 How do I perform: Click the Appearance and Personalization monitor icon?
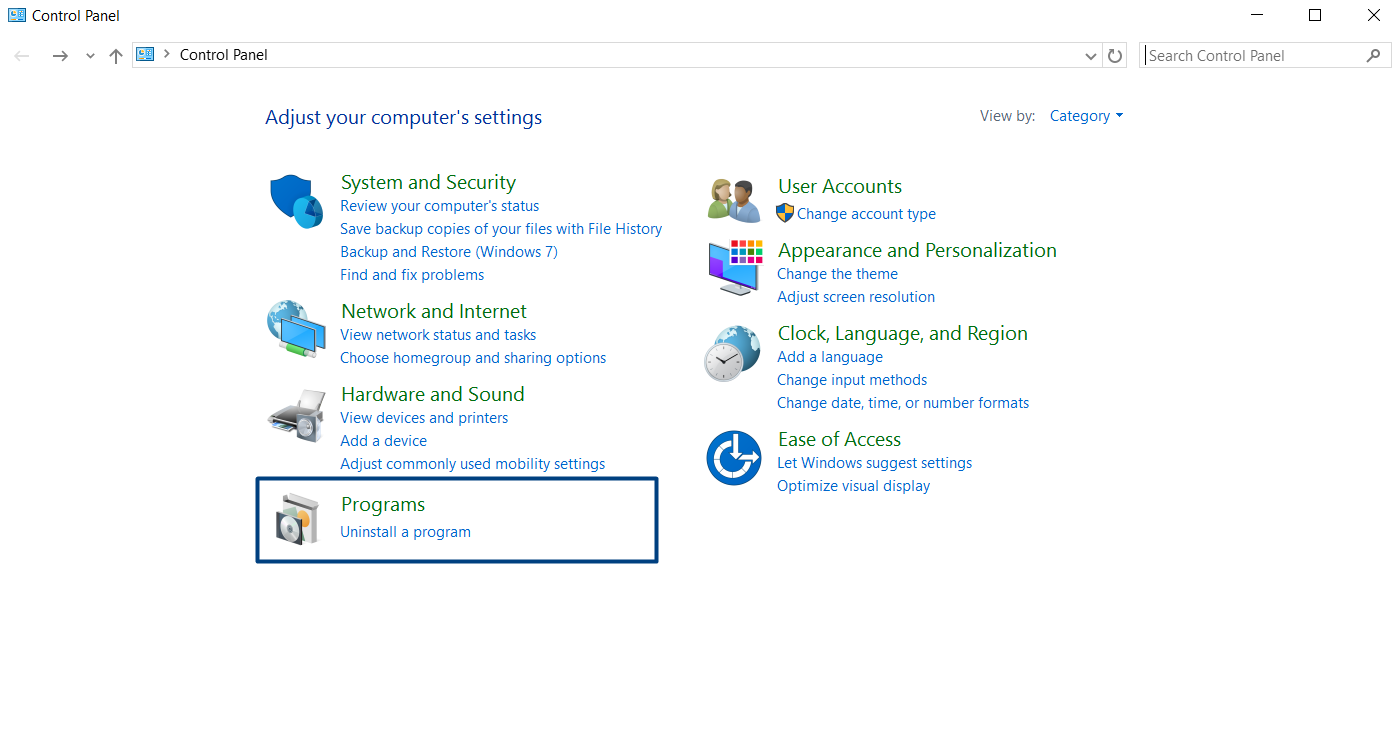coord(734,267)
